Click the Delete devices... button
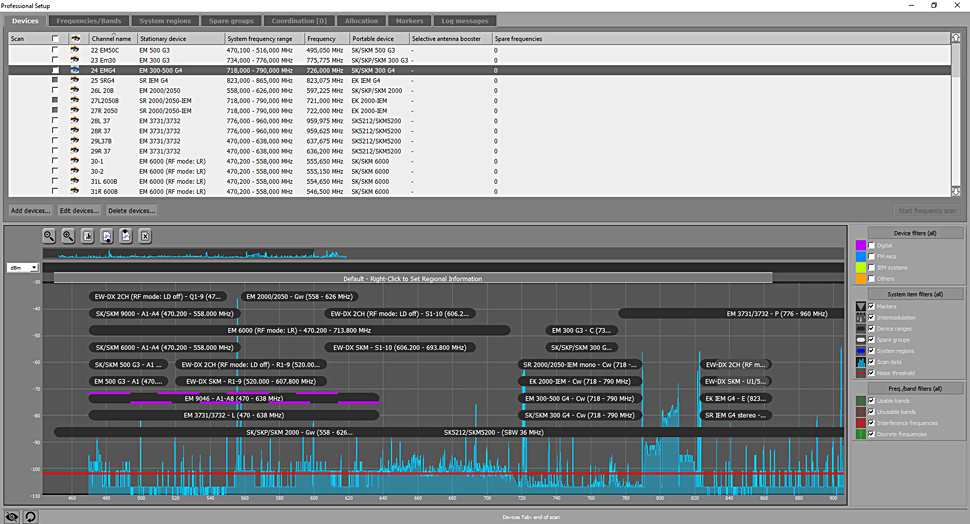The width and height of the screenshot is (970, 524). 131,211
